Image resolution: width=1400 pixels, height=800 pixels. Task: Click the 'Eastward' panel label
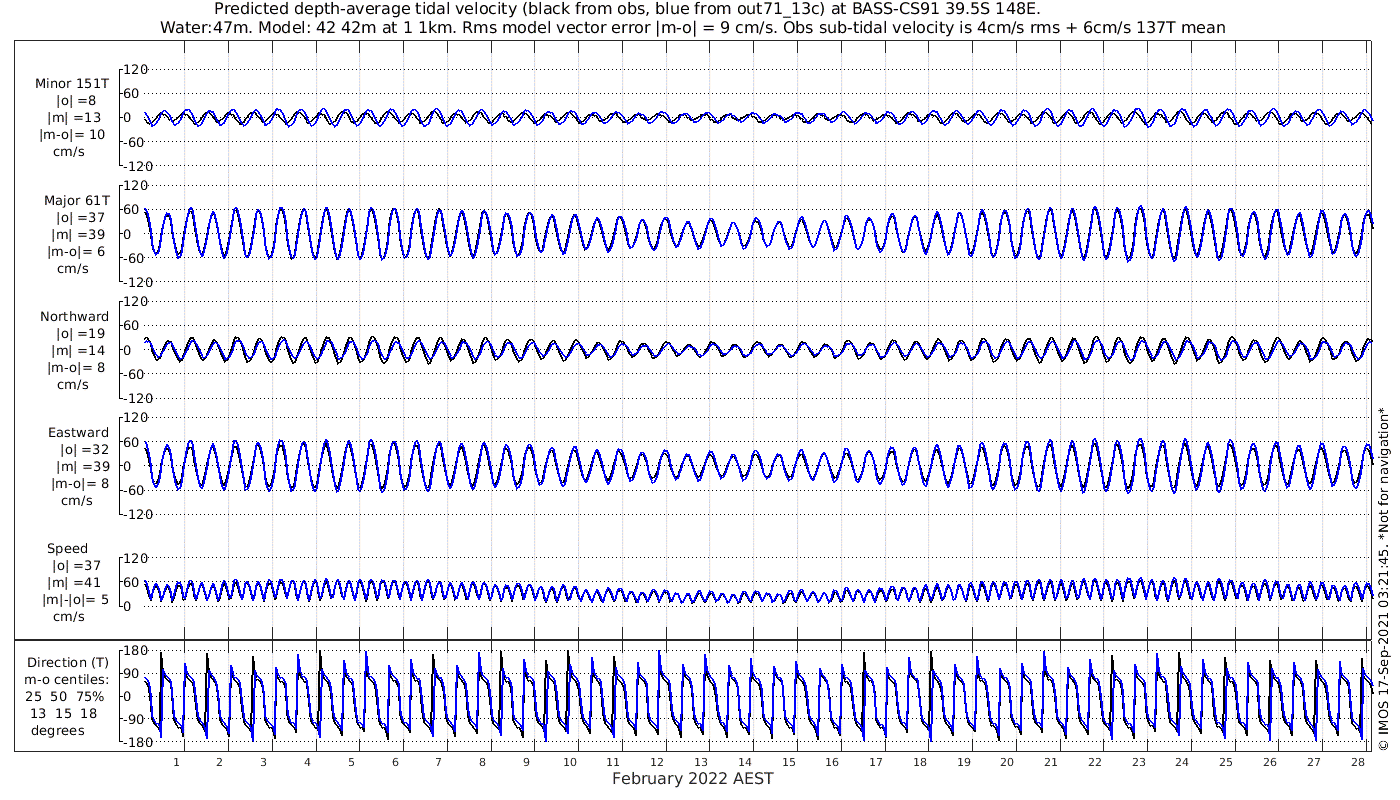tap(79, 433)
